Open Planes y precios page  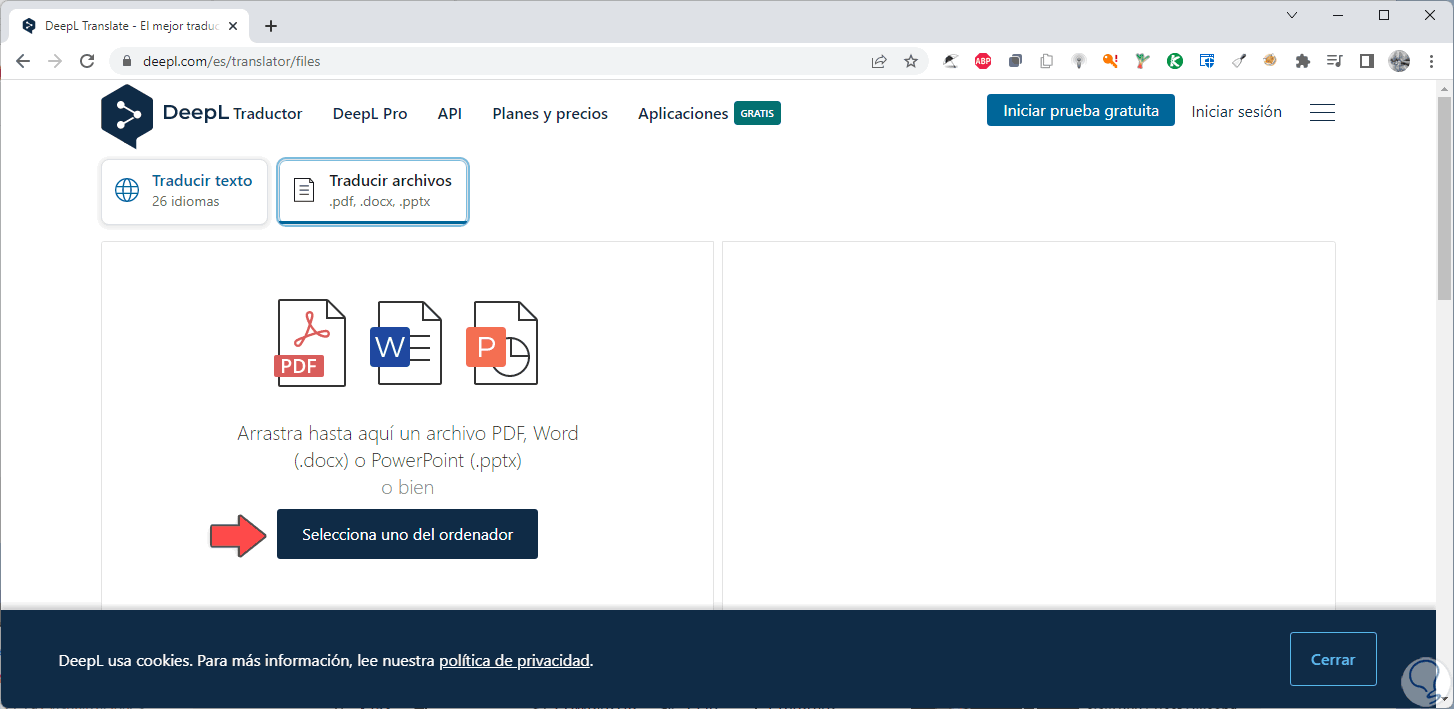pos(550,114)
